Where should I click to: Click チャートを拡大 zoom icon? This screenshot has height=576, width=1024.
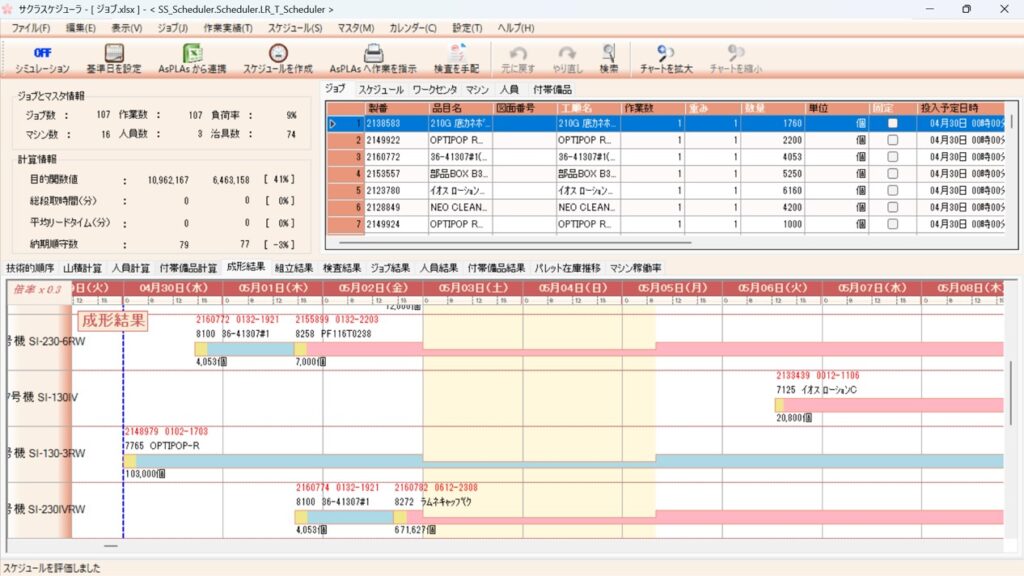click(x=667, y=53)
